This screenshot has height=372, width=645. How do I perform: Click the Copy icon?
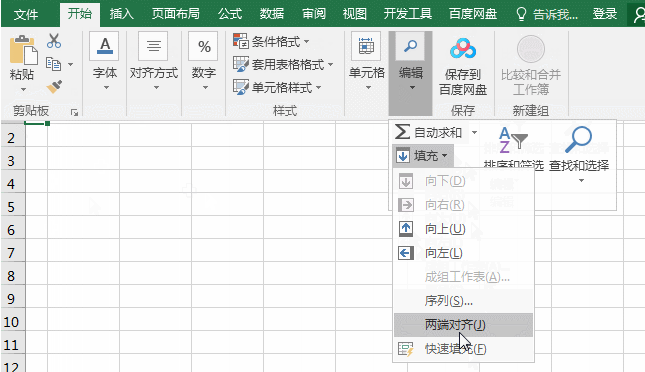53,64
